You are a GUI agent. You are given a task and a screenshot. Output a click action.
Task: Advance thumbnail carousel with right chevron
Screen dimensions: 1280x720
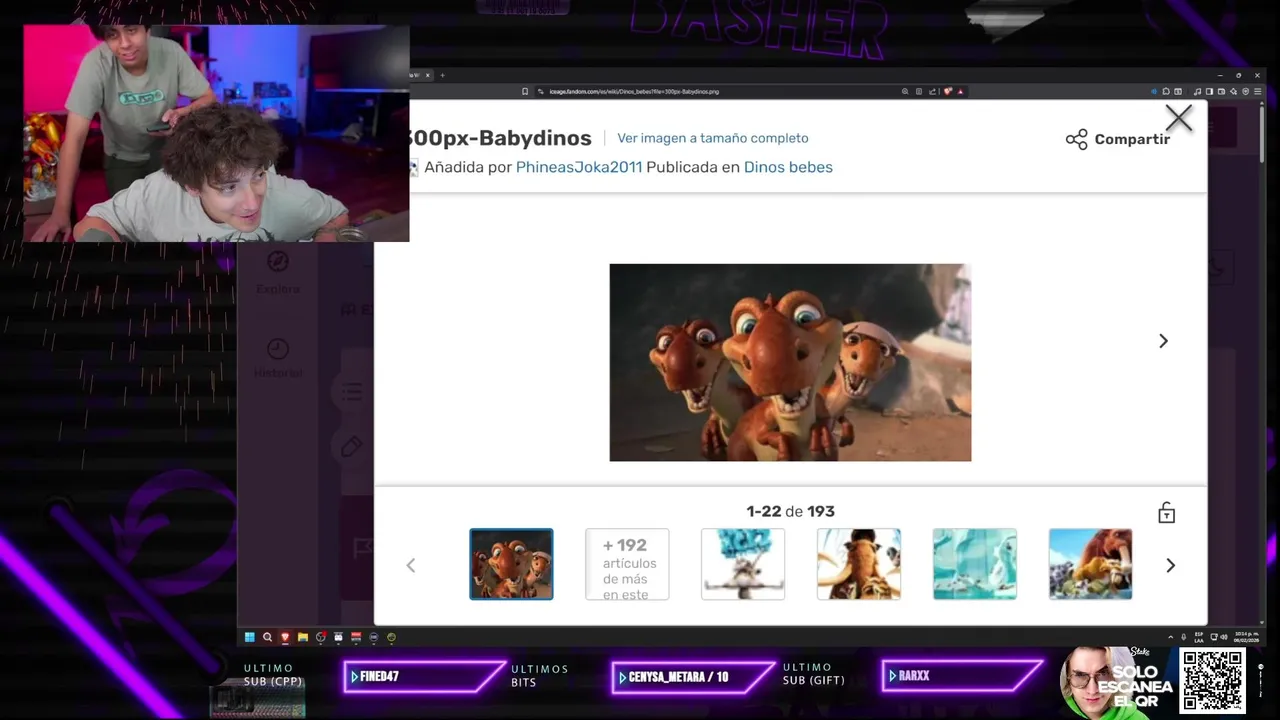(x=1170, y=565)
